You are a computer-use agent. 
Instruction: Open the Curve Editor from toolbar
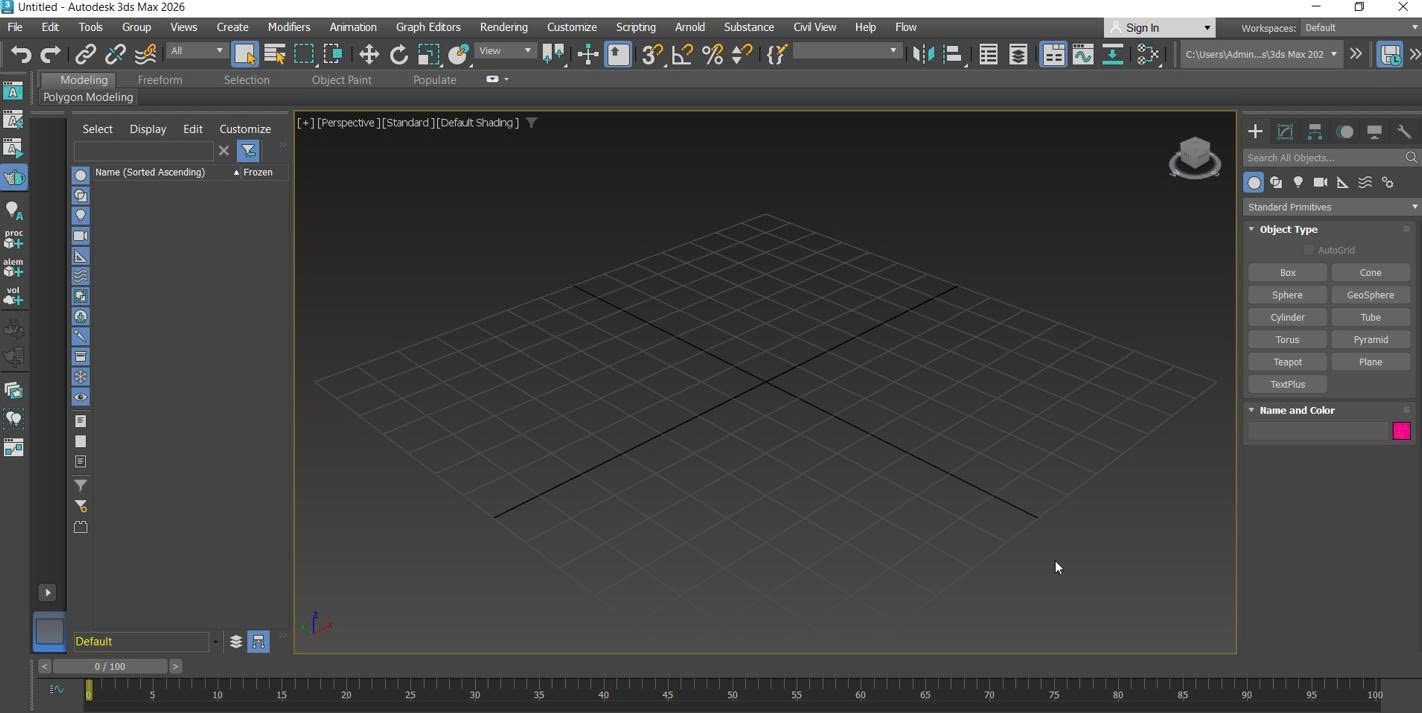(x=1083, y=54)
